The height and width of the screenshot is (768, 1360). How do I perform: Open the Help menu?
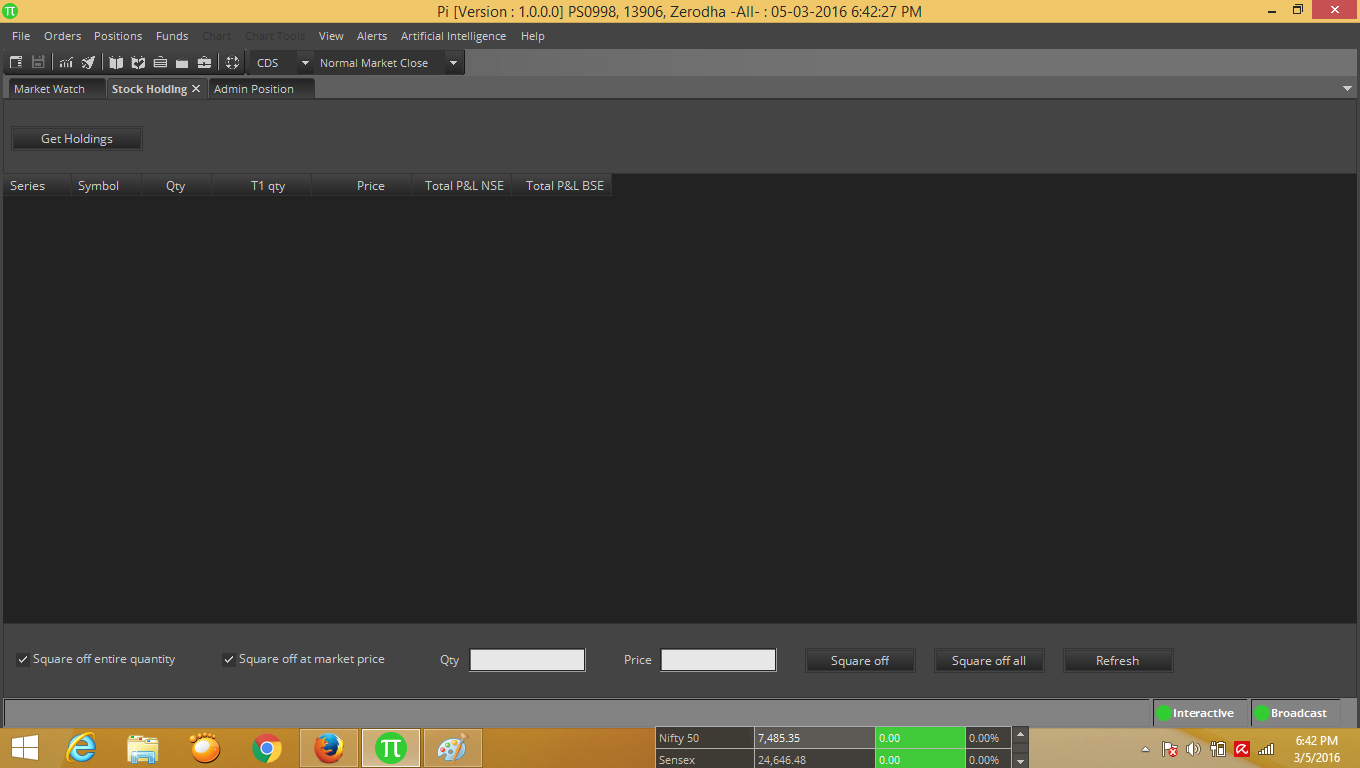click(x=533, y=36)
